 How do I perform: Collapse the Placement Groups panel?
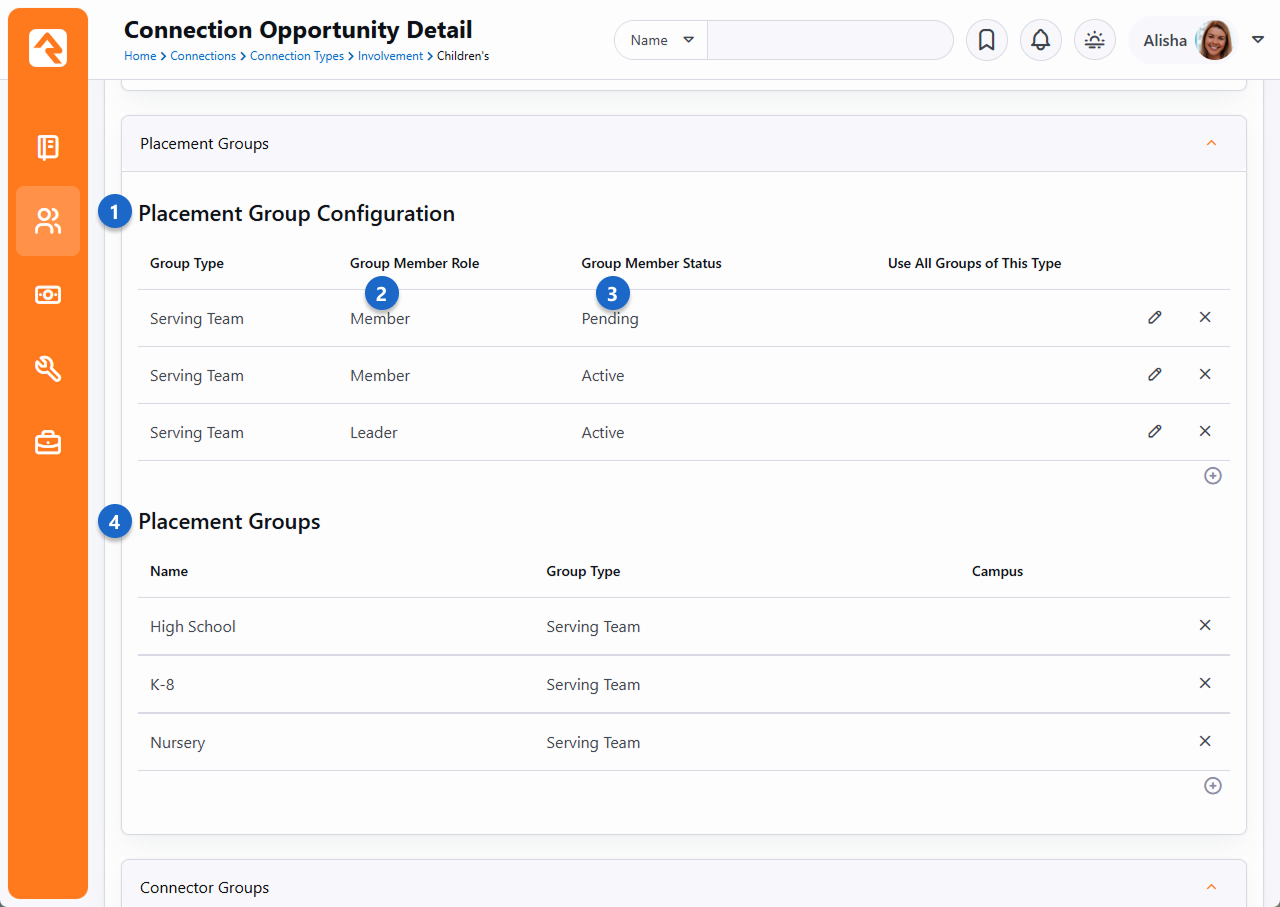pos(1211,144)
